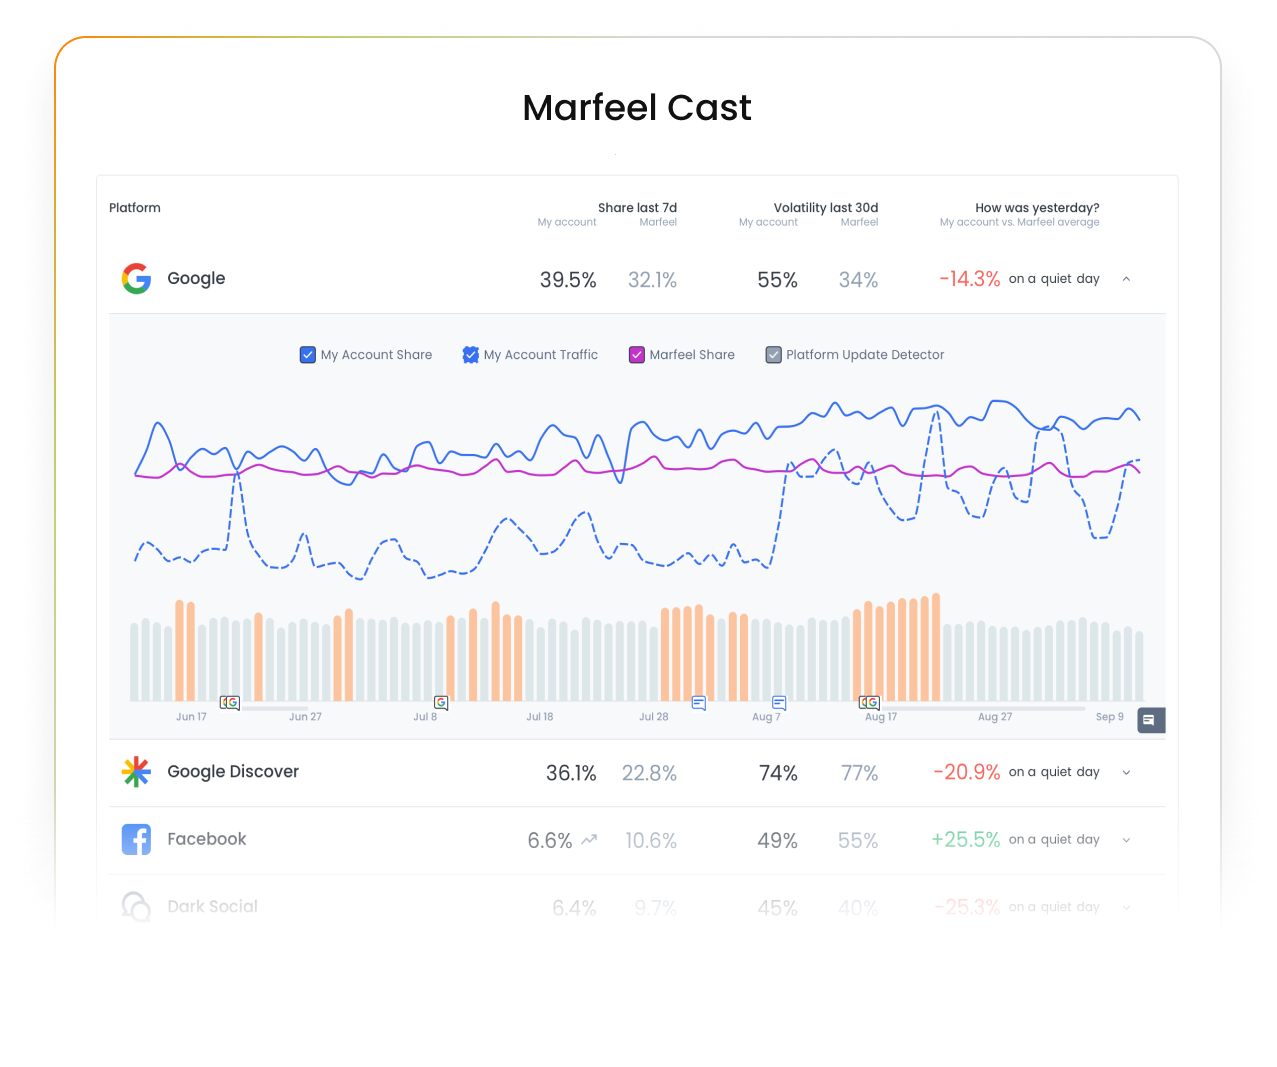Click the Google logo in the Google platform row
The width and height of the screenshot is (1277, 1067).
point(136,279)
